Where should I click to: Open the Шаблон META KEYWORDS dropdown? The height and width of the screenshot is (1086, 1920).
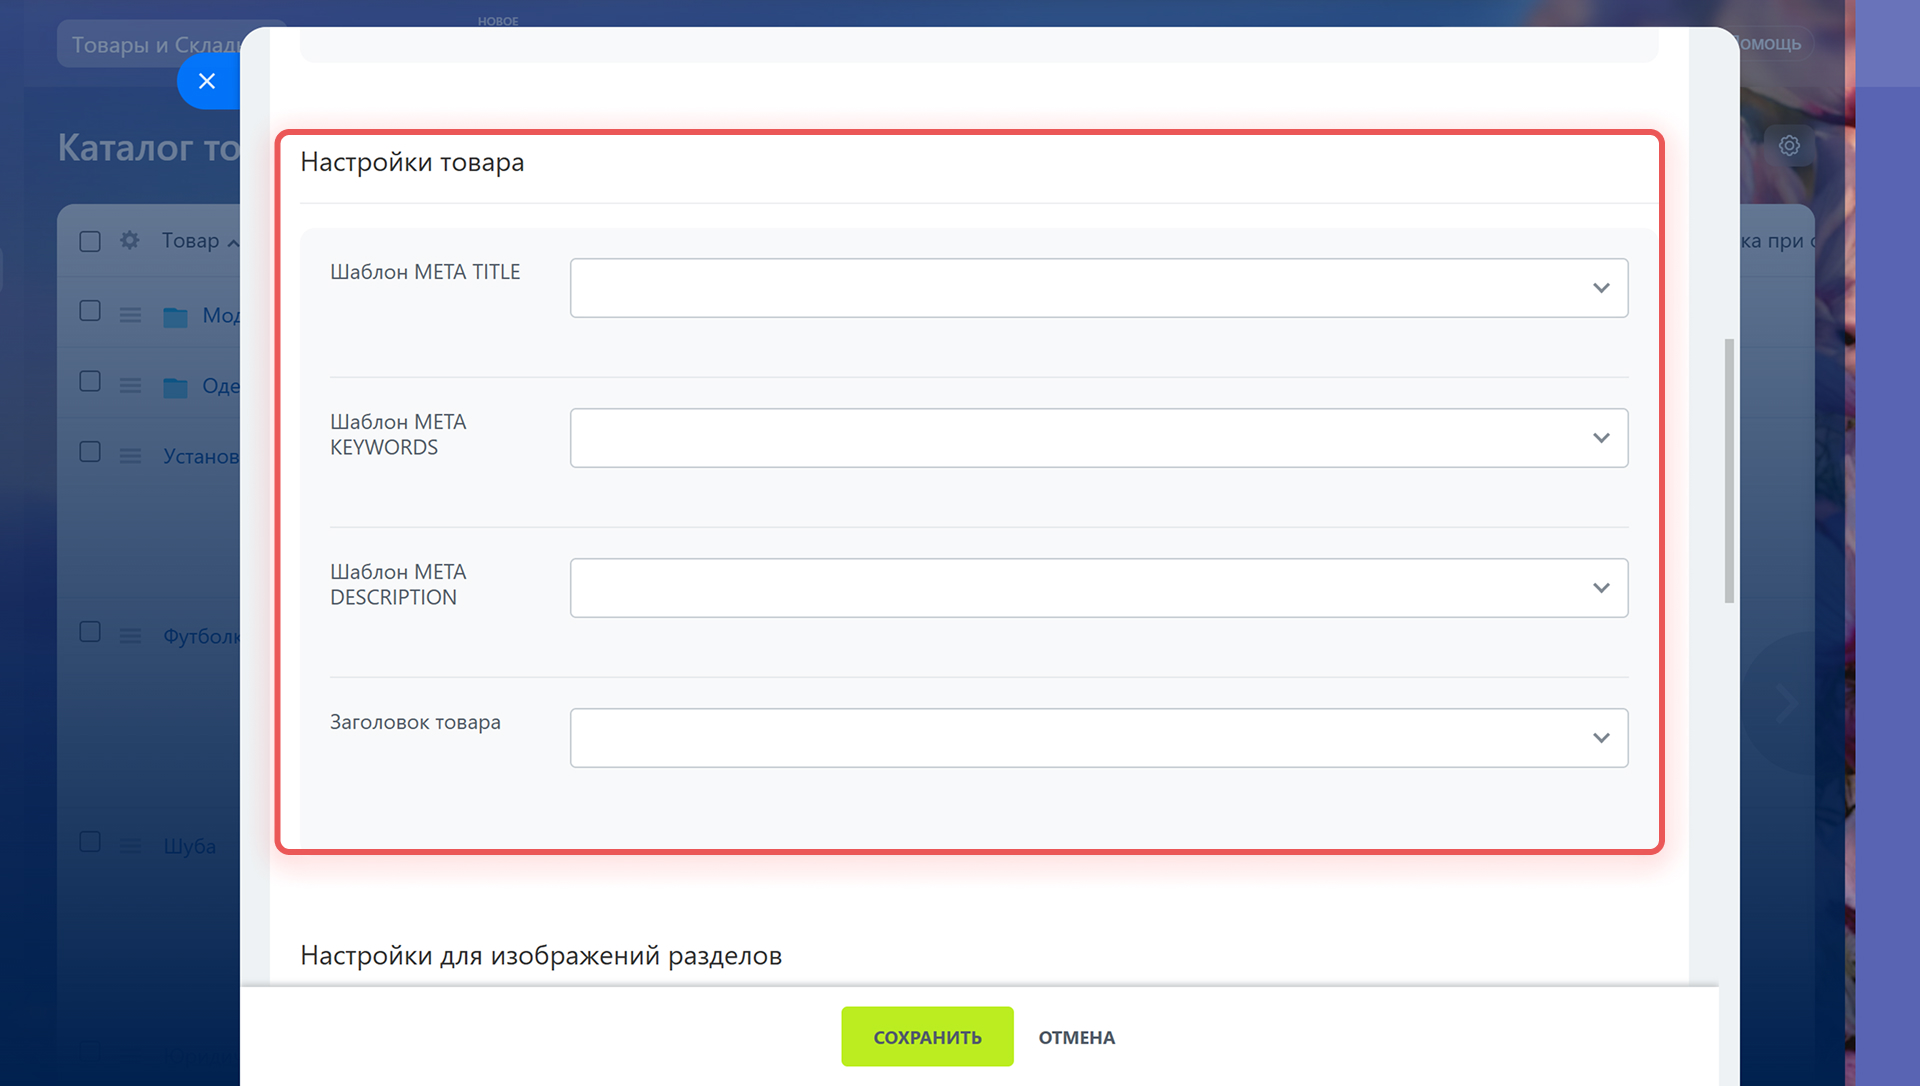[x=1099, y=438]
